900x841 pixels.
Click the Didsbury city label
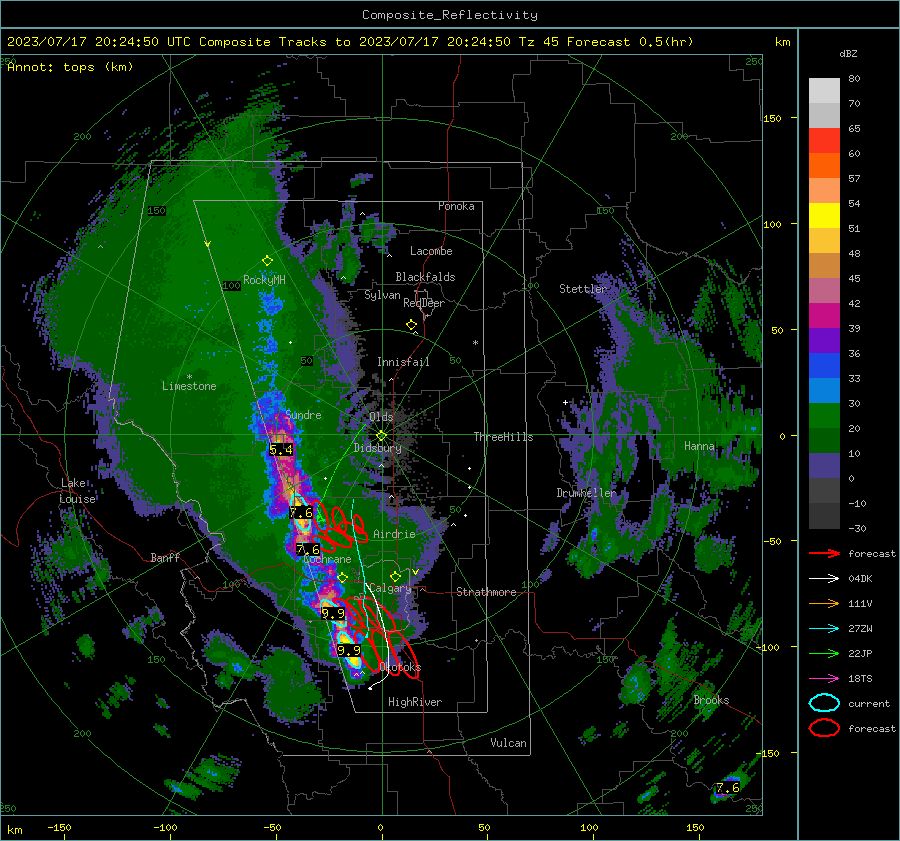(377, 448)
